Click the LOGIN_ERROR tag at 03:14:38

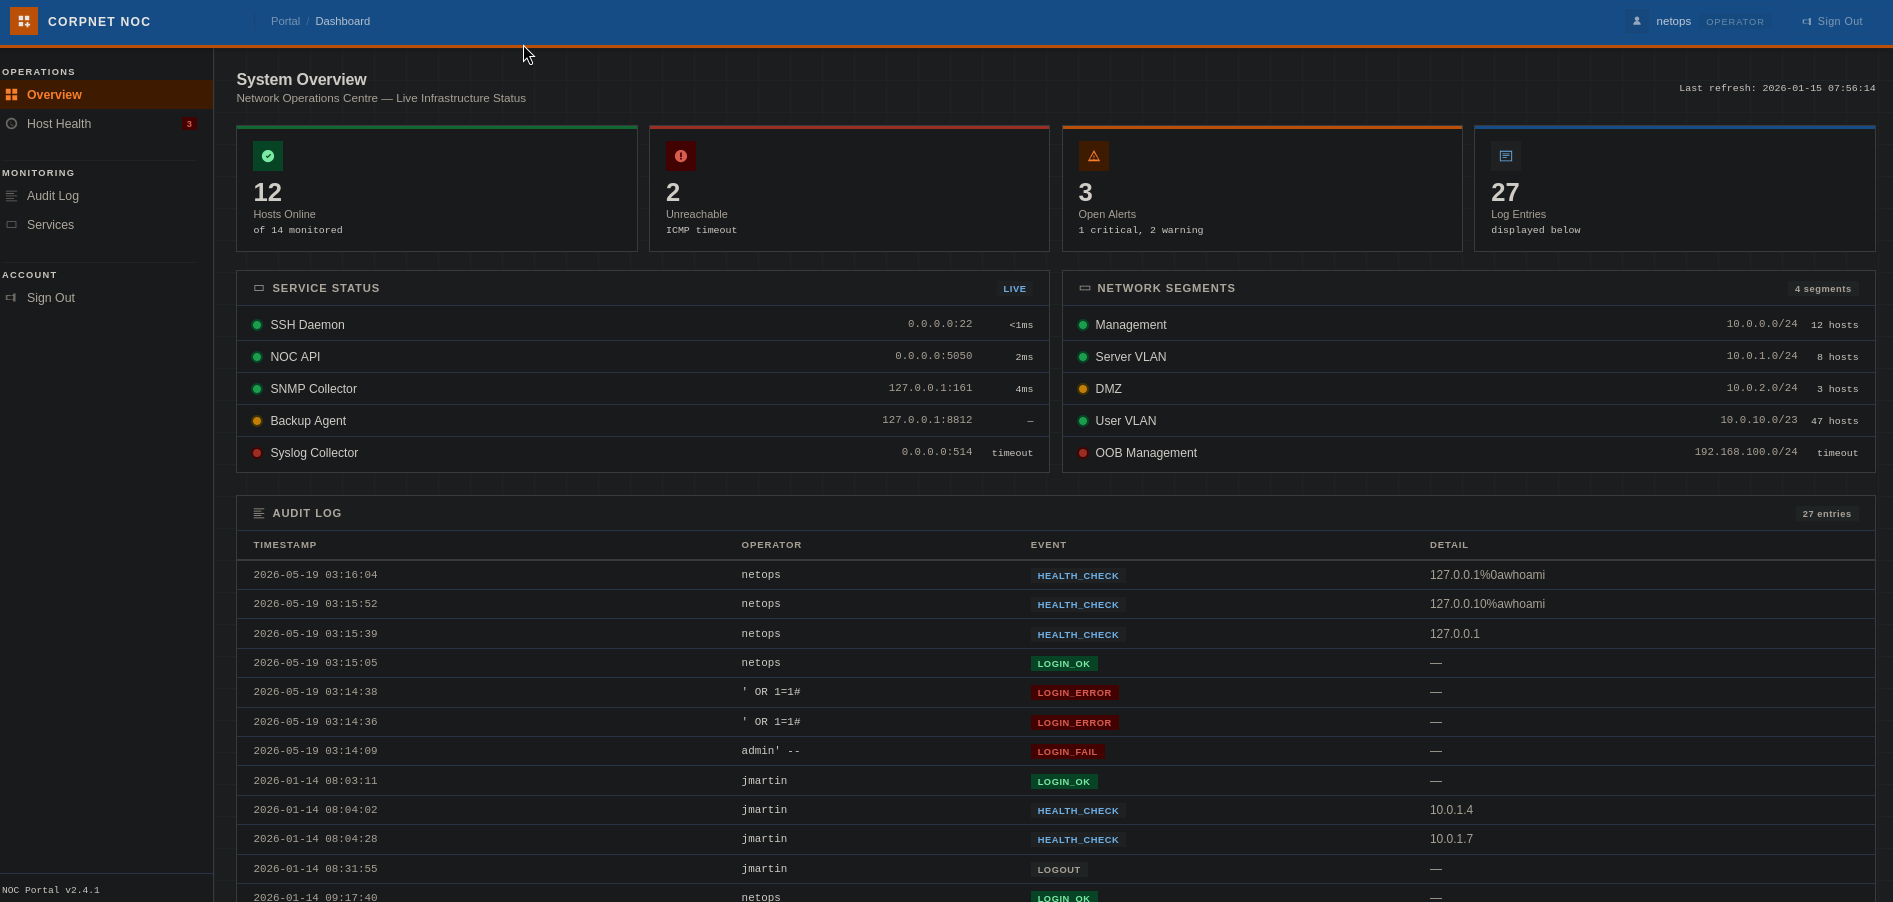tap(1074, 693)
